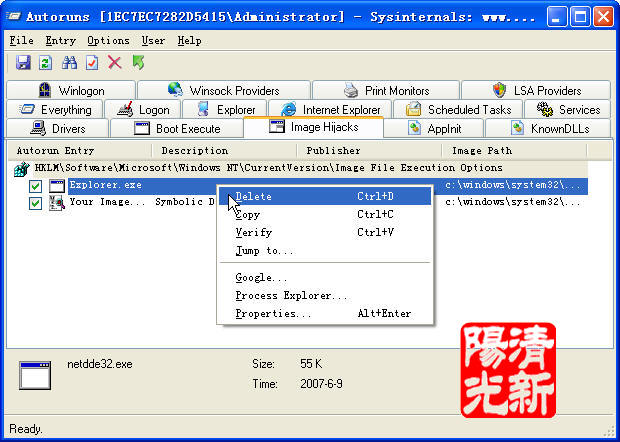
Task: Sort by the Description column header
Action: 225,150
